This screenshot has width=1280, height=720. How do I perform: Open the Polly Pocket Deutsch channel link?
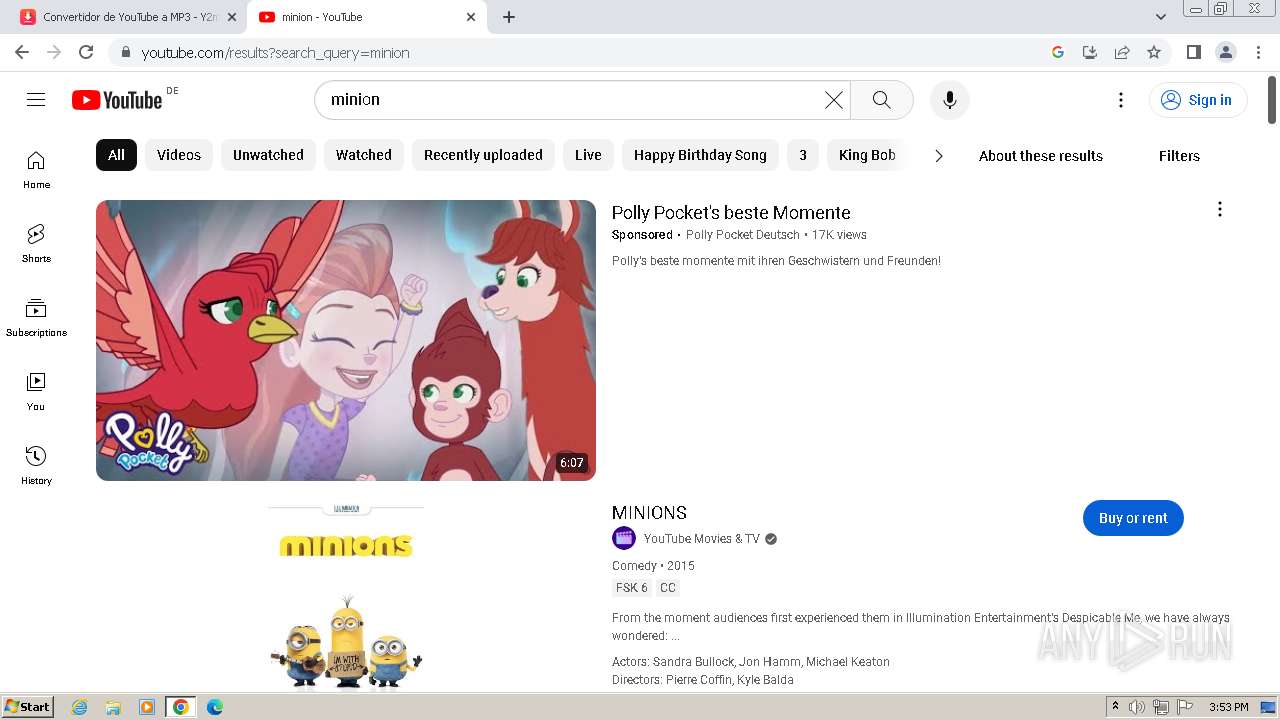click(743, 235)
